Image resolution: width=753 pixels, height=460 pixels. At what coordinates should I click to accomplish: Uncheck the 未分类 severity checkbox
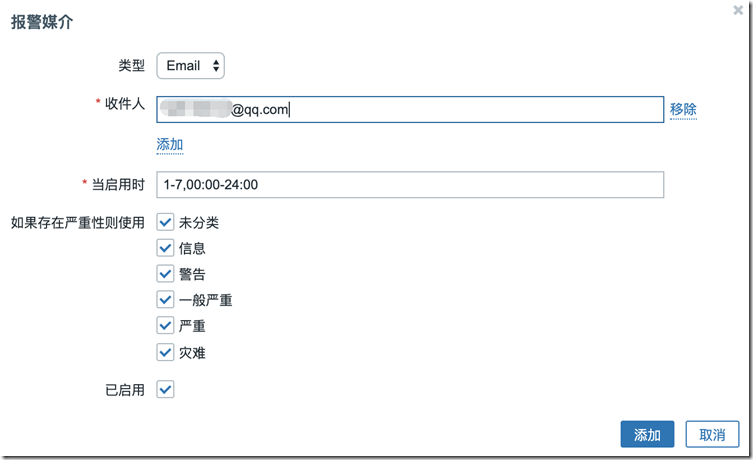[166, 222]
